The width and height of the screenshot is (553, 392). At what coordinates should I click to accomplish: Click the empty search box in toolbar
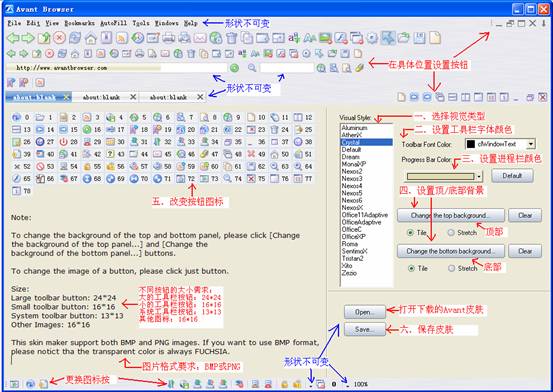287,68
